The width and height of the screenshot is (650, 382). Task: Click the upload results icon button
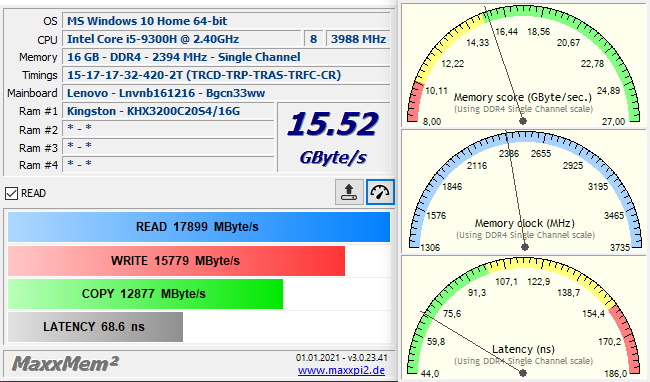[x=349, y=192]
